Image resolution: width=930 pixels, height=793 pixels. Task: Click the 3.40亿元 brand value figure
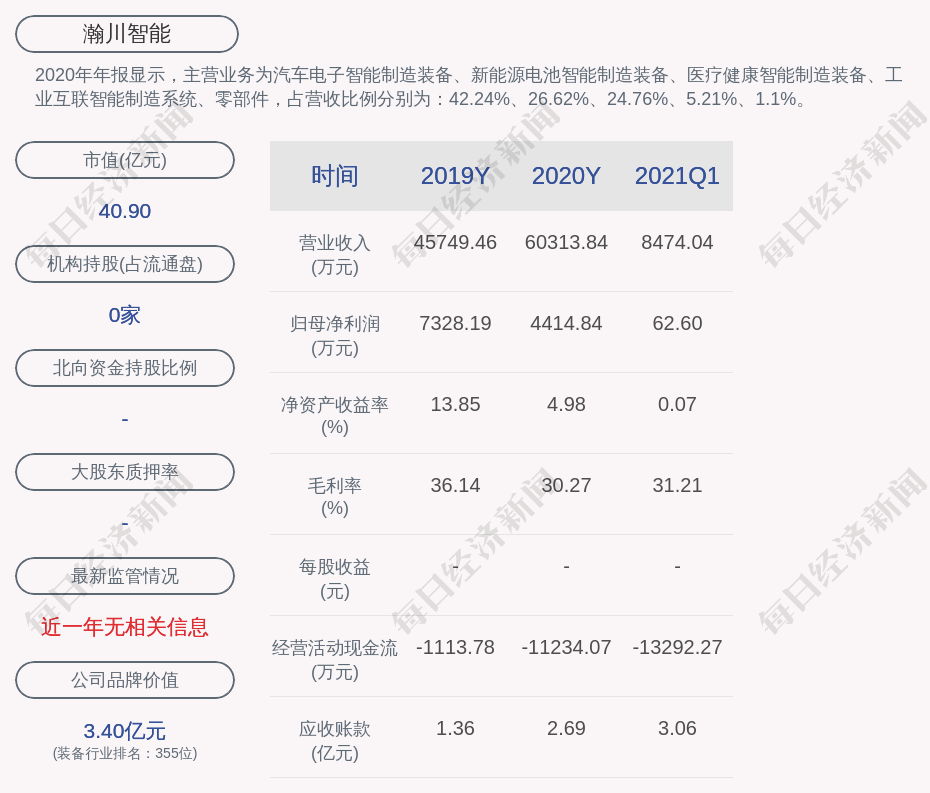pyautogui.click(x=125, y=731)
